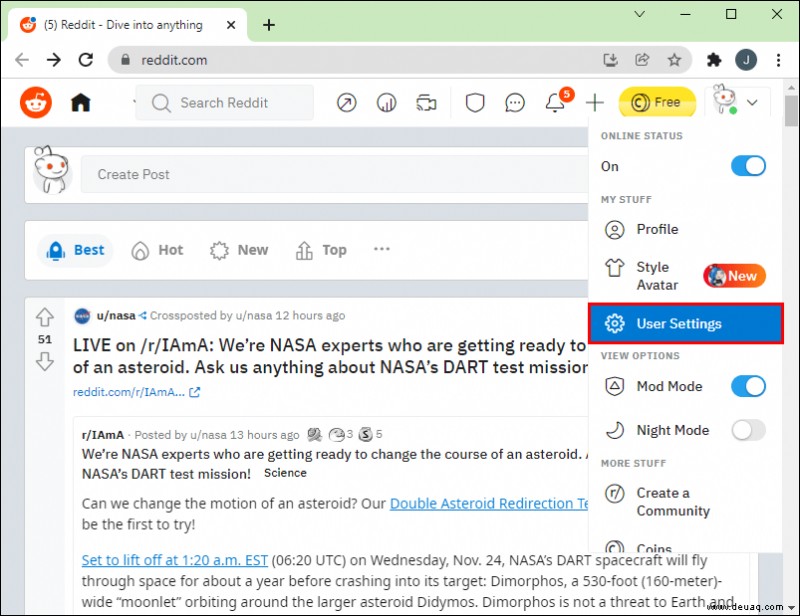
Task: Click the Reddit logo icon
Action: coord(36,103)
